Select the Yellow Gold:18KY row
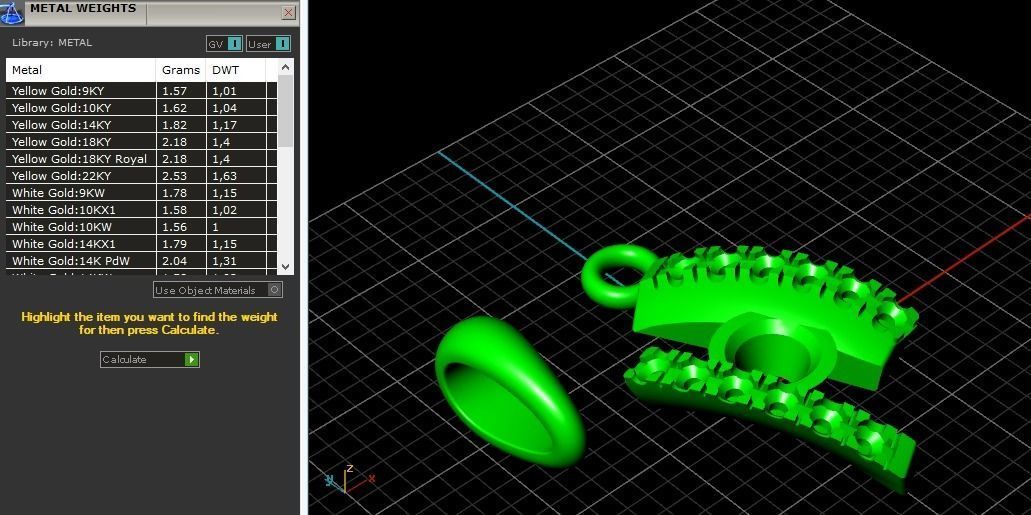 [x=141, y=142]
